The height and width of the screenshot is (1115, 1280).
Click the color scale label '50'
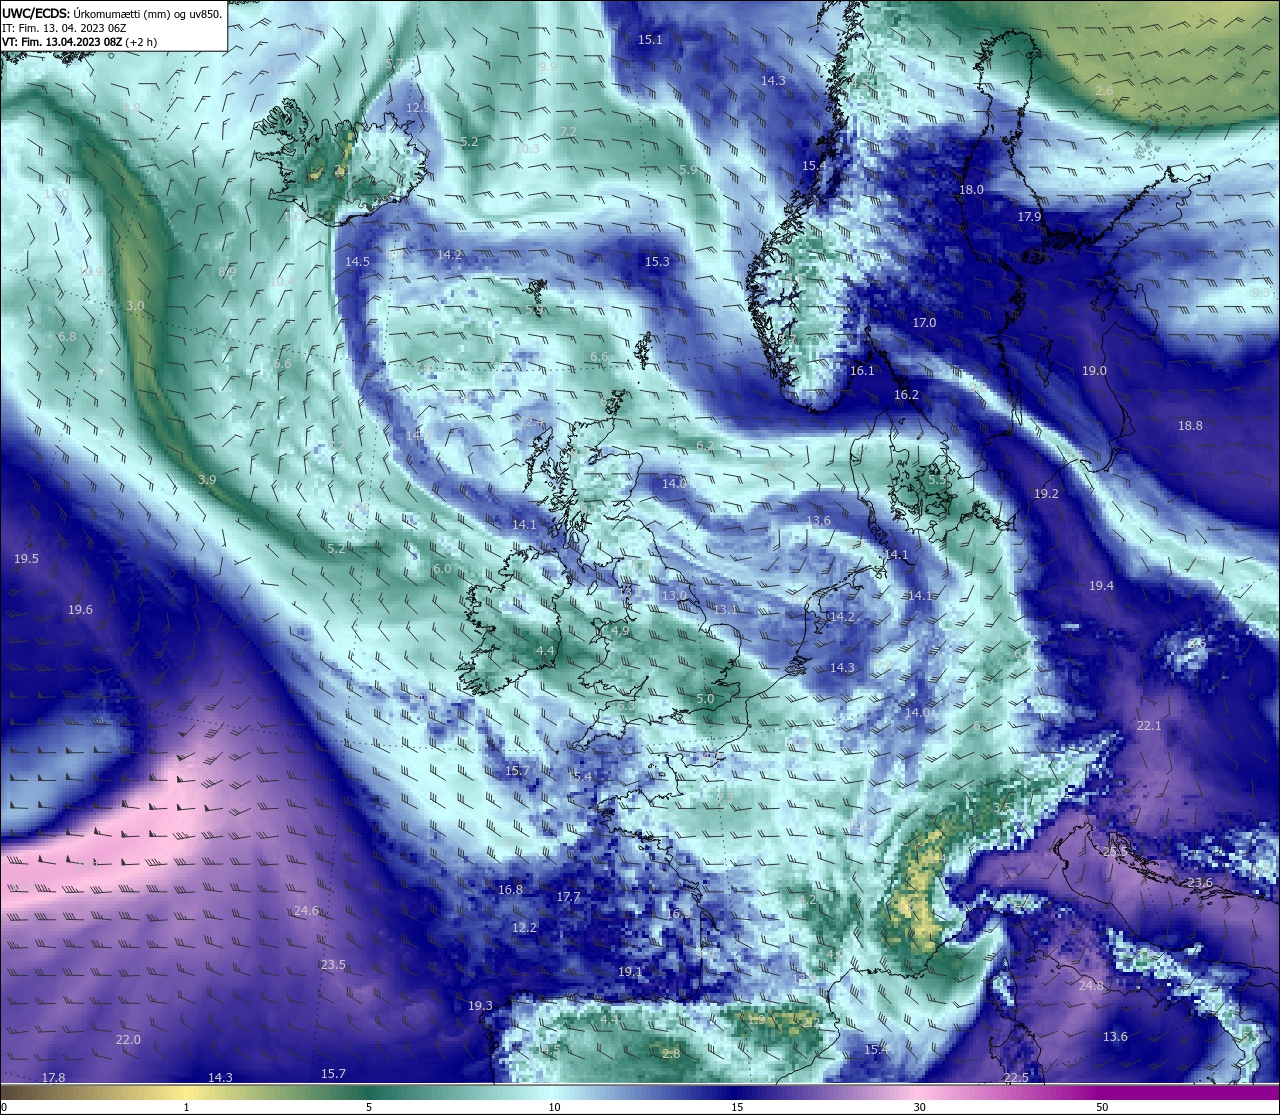(x=1102, y=1107)
